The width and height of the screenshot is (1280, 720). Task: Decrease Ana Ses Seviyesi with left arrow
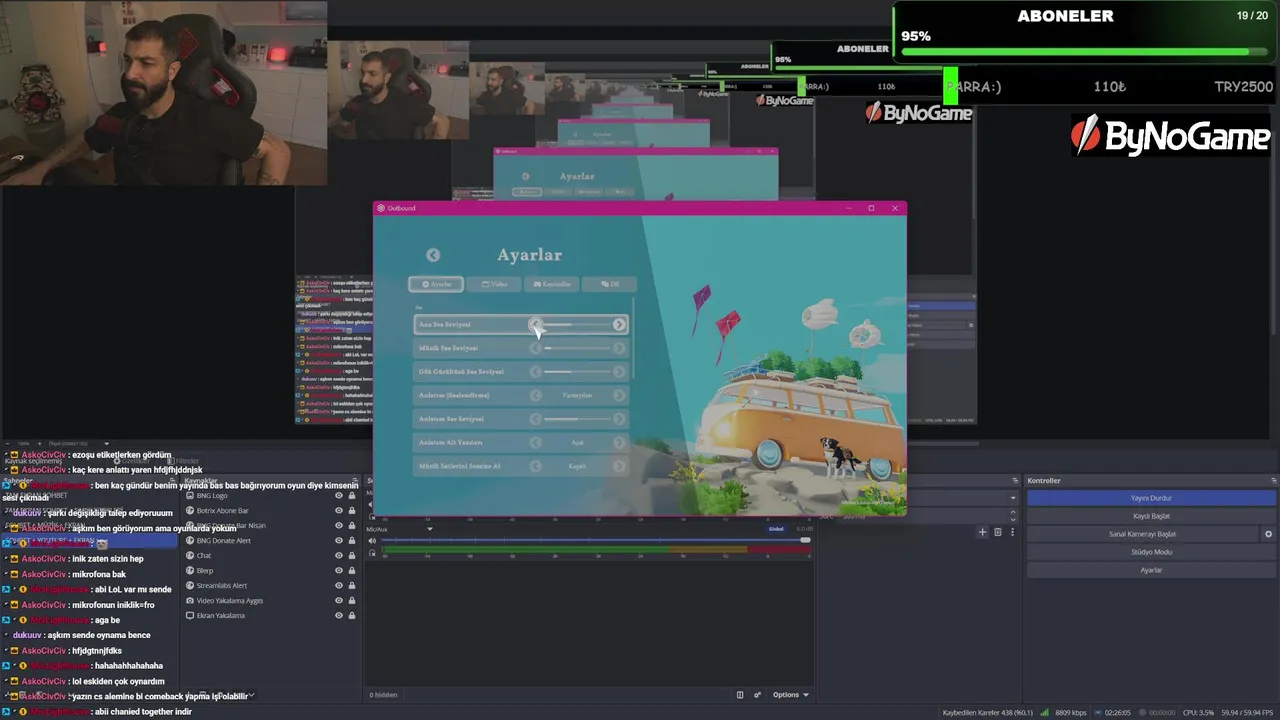coord(536,324)
